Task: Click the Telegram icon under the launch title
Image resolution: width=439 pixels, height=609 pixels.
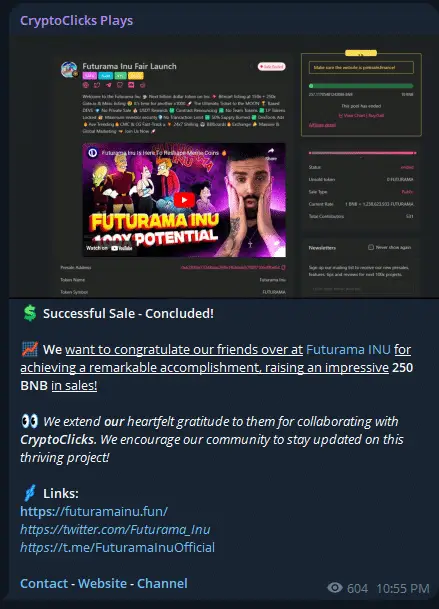Action: pyautogui.click(x=108, y=85)
